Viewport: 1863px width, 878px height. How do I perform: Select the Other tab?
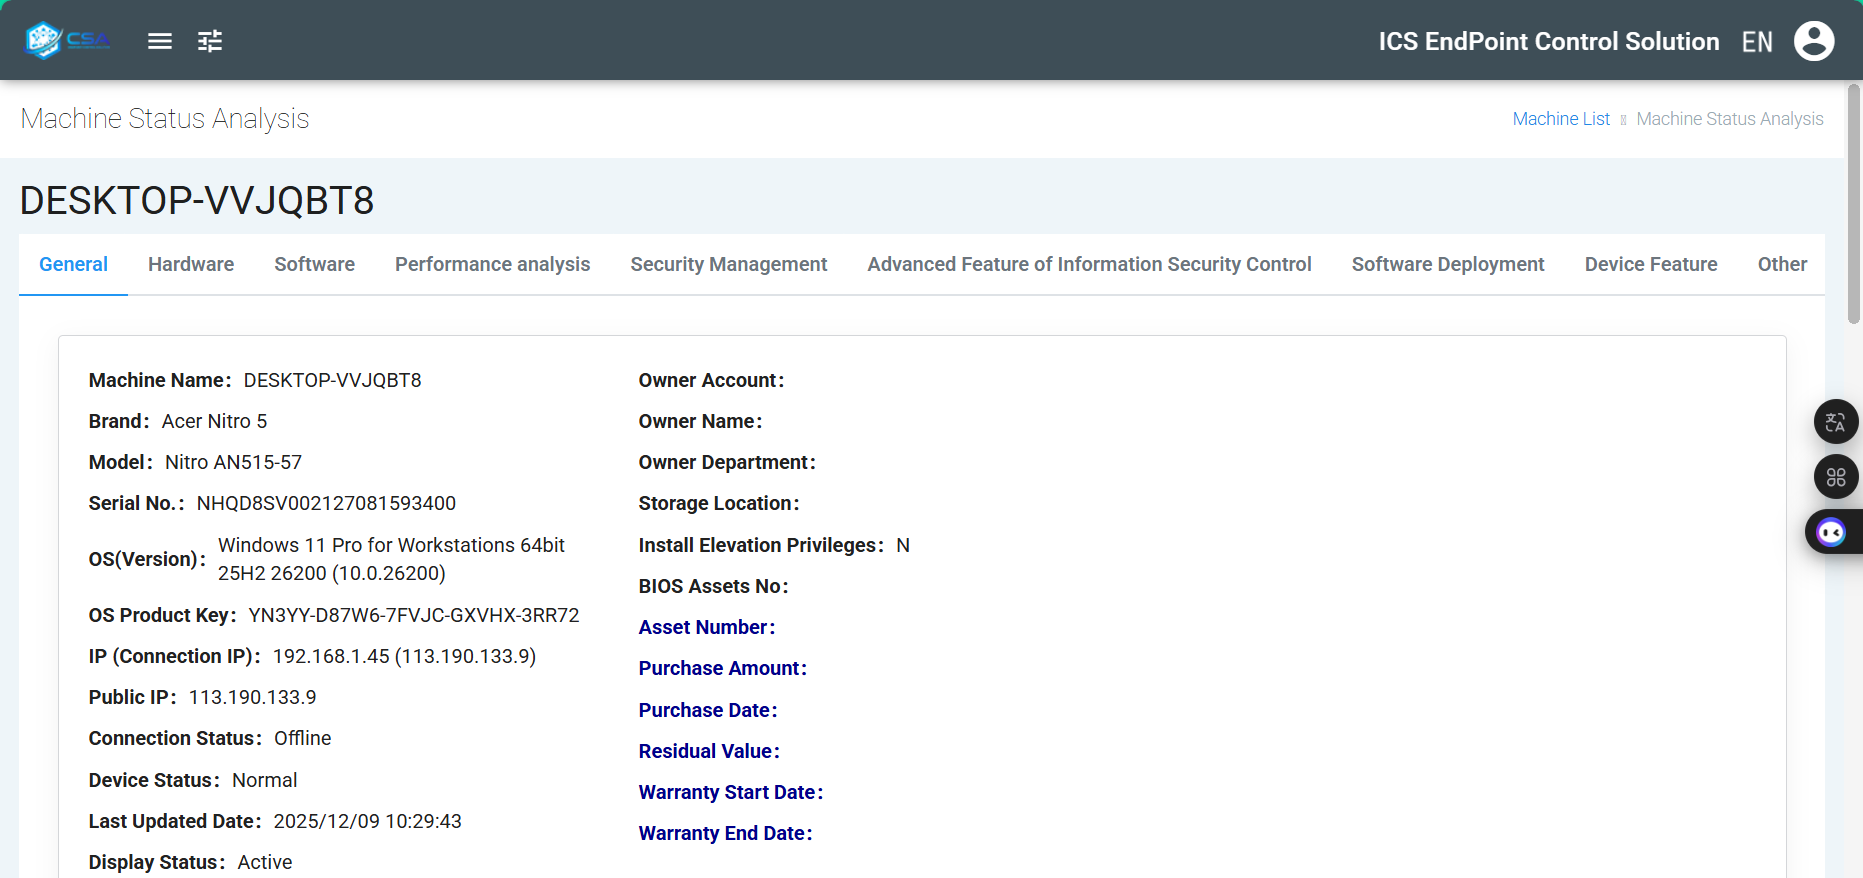coord(1781,264)
